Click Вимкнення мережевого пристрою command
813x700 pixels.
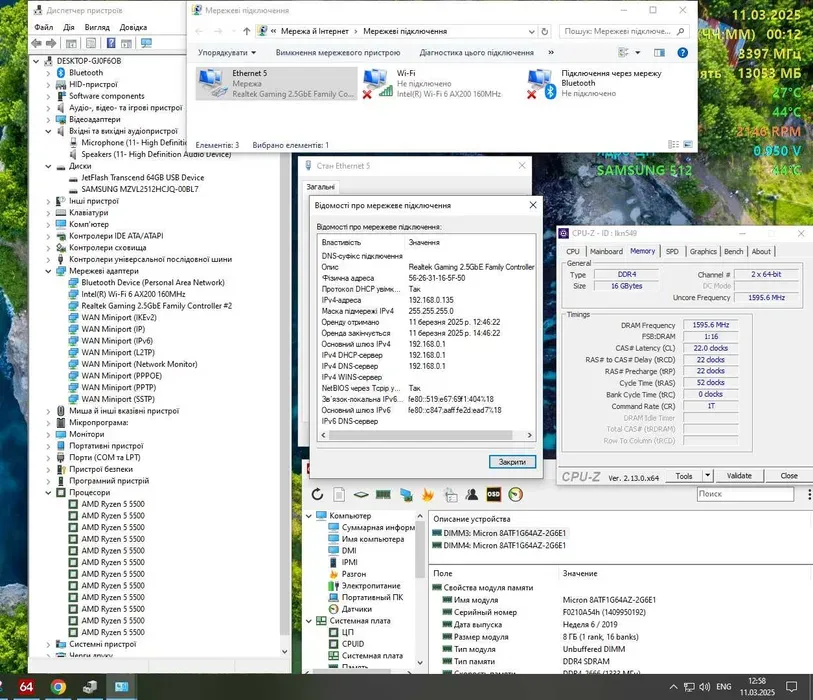[x=338, y=52]
